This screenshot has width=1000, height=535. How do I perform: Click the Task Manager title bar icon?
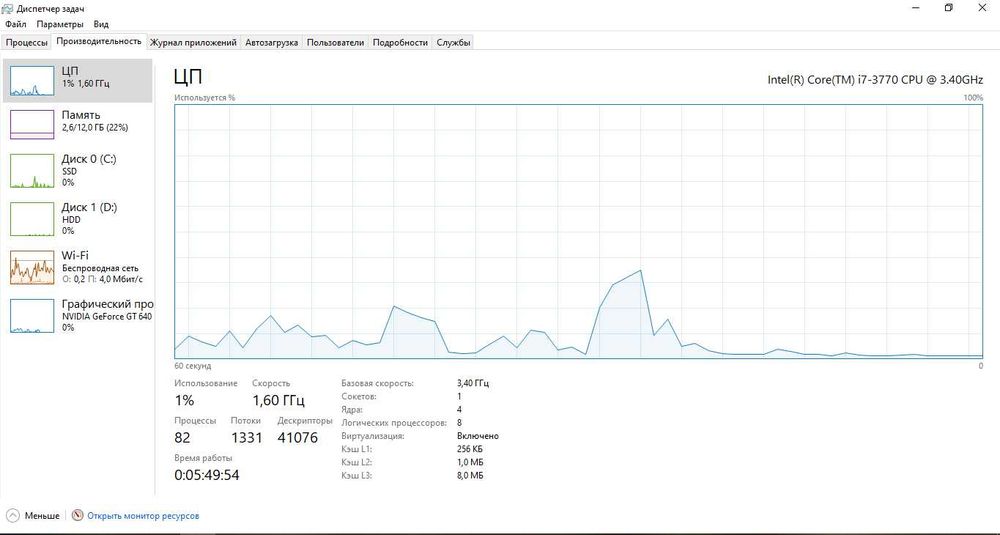click(8, 8)
